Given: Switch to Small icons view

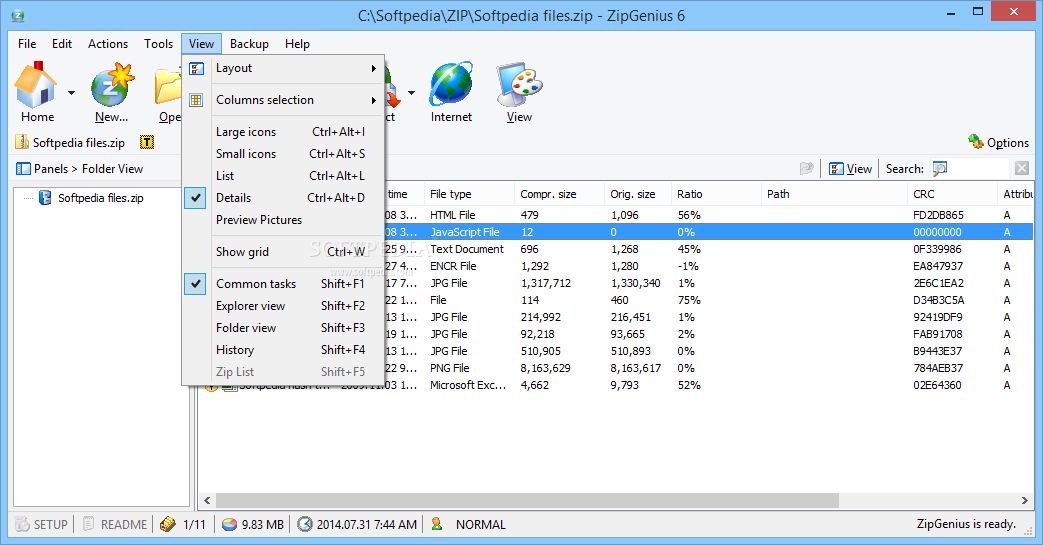Looking at the screenshot, I should click(283, 154).
